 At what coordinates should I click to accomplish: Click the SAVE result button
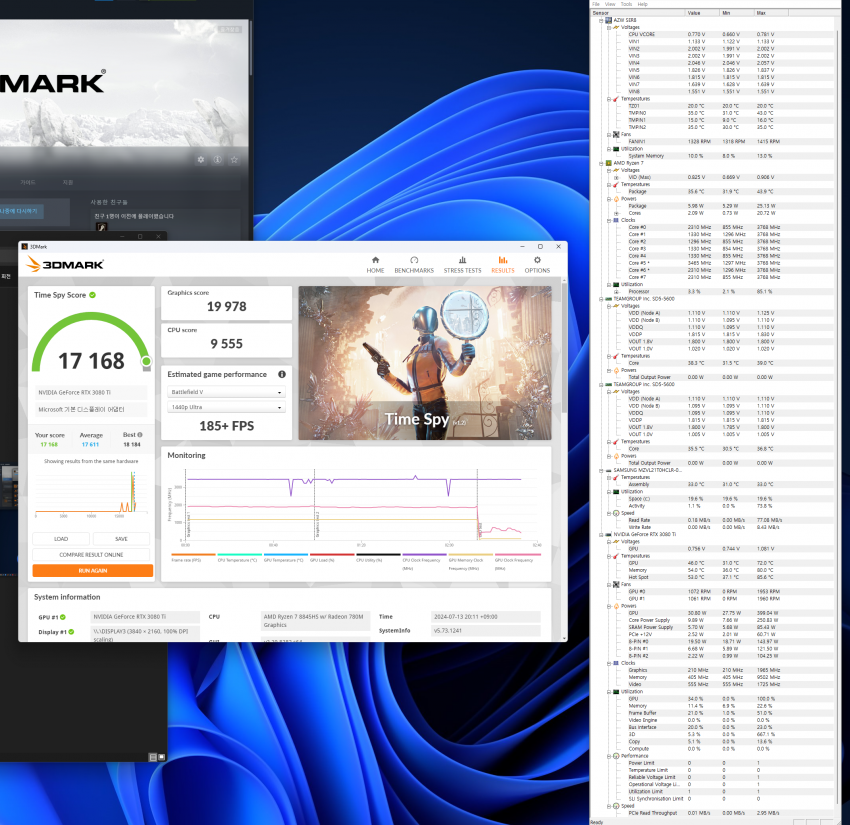[x=121, y=539]
